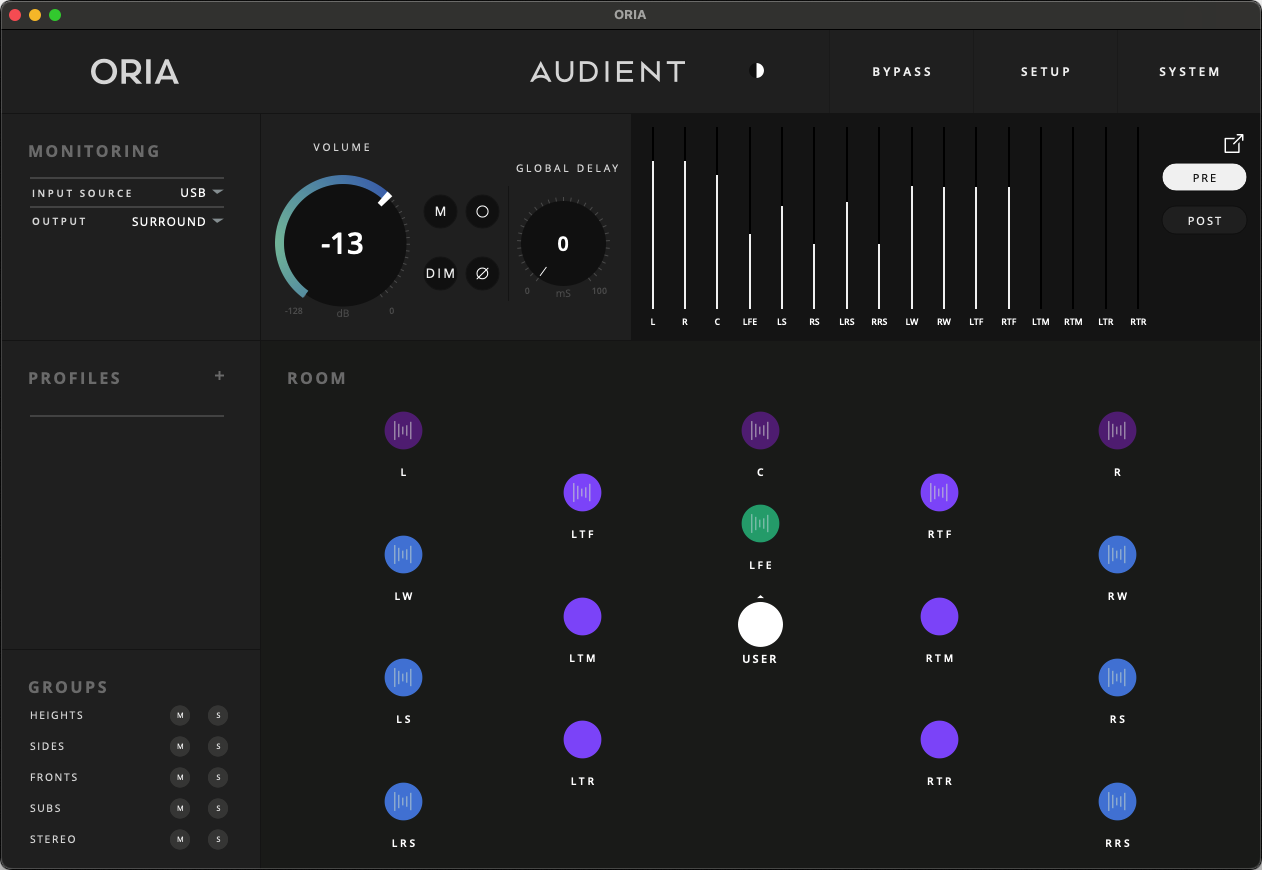Solo the SIDES group
This screenshot has width=1262, height=870.
pyautogui.click(x=218, y=746)
